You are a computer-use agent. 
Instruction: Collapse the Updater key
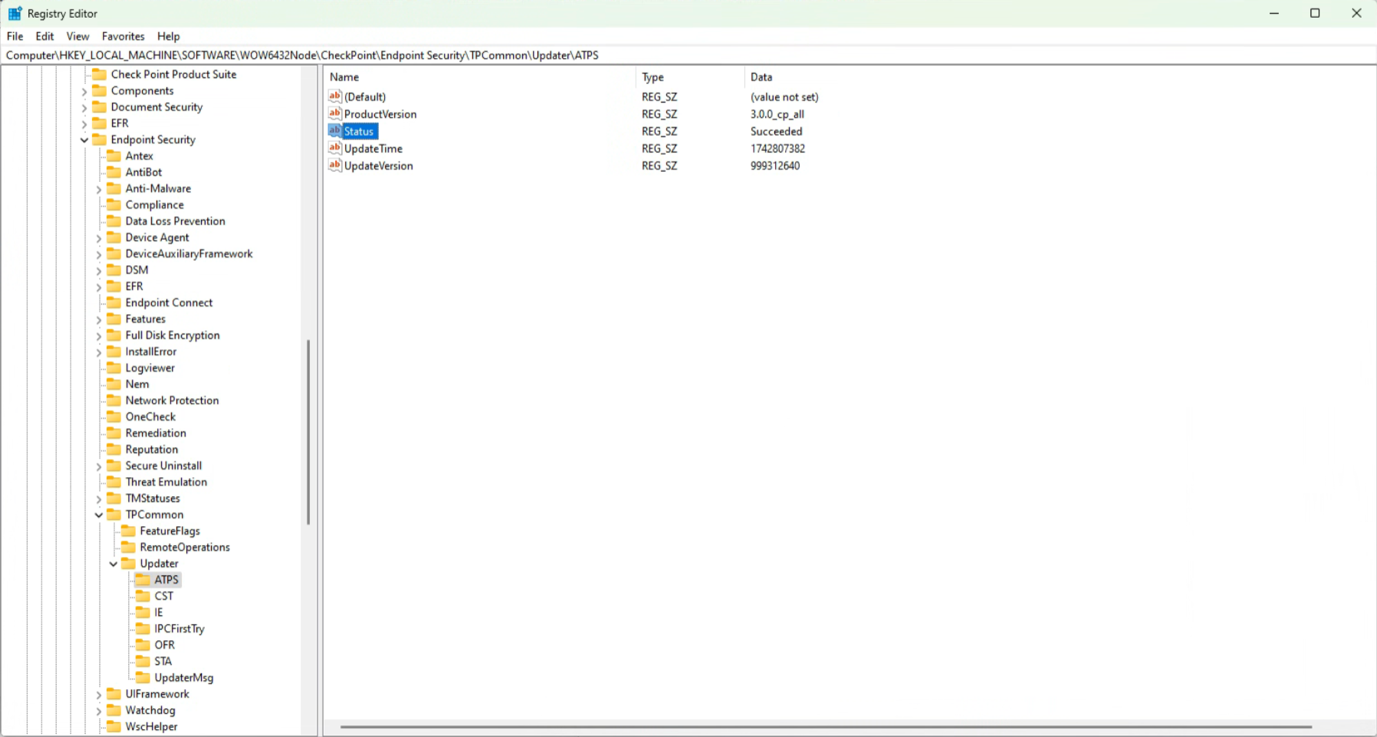point(113,564)
